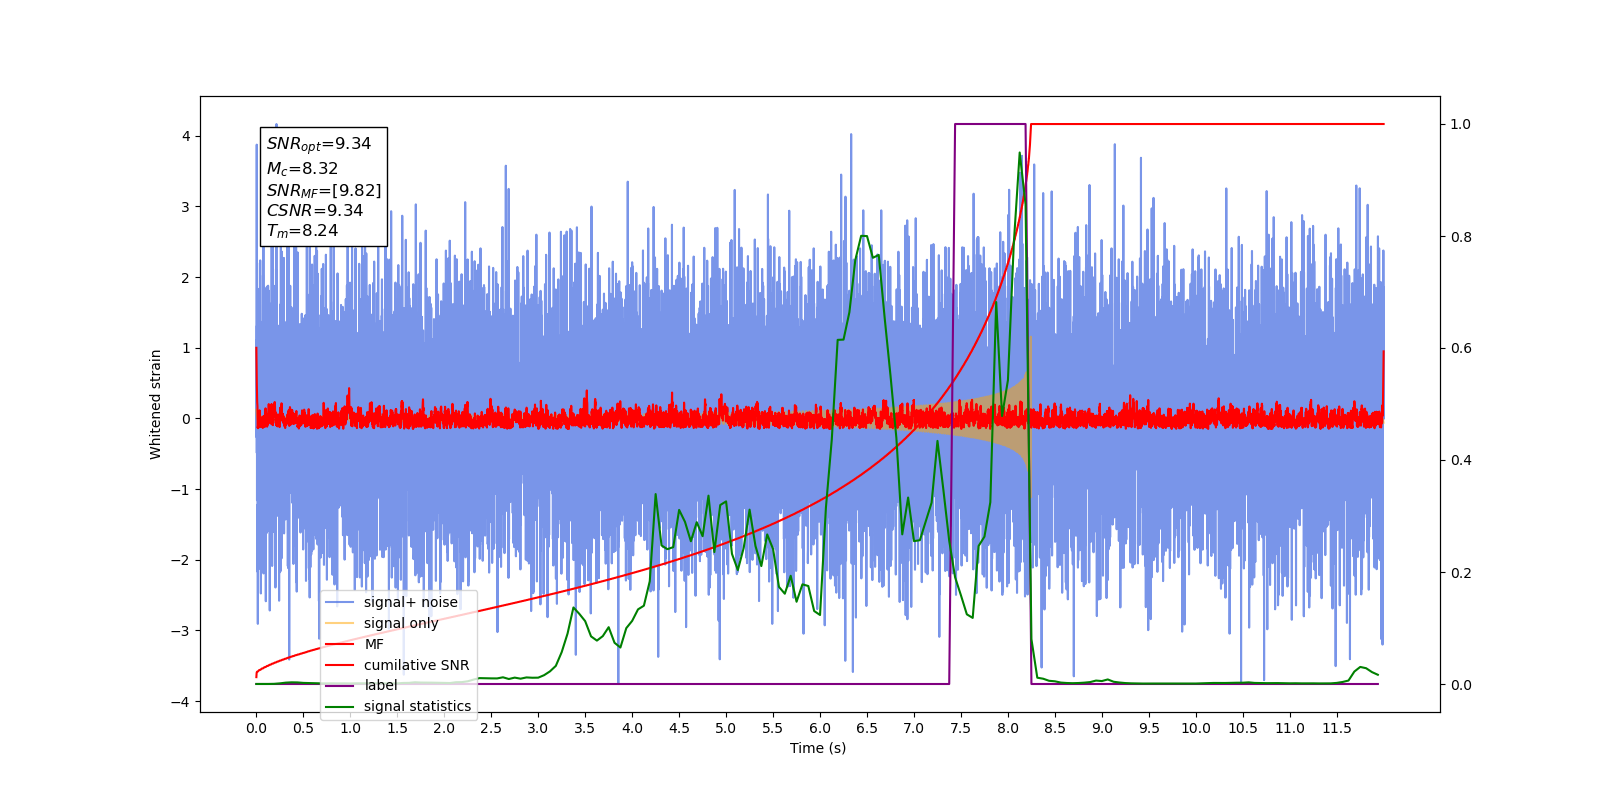The image size is (1600, 800).
Task: Click the 0 tick on left axis
Action: tap(185, 419)
